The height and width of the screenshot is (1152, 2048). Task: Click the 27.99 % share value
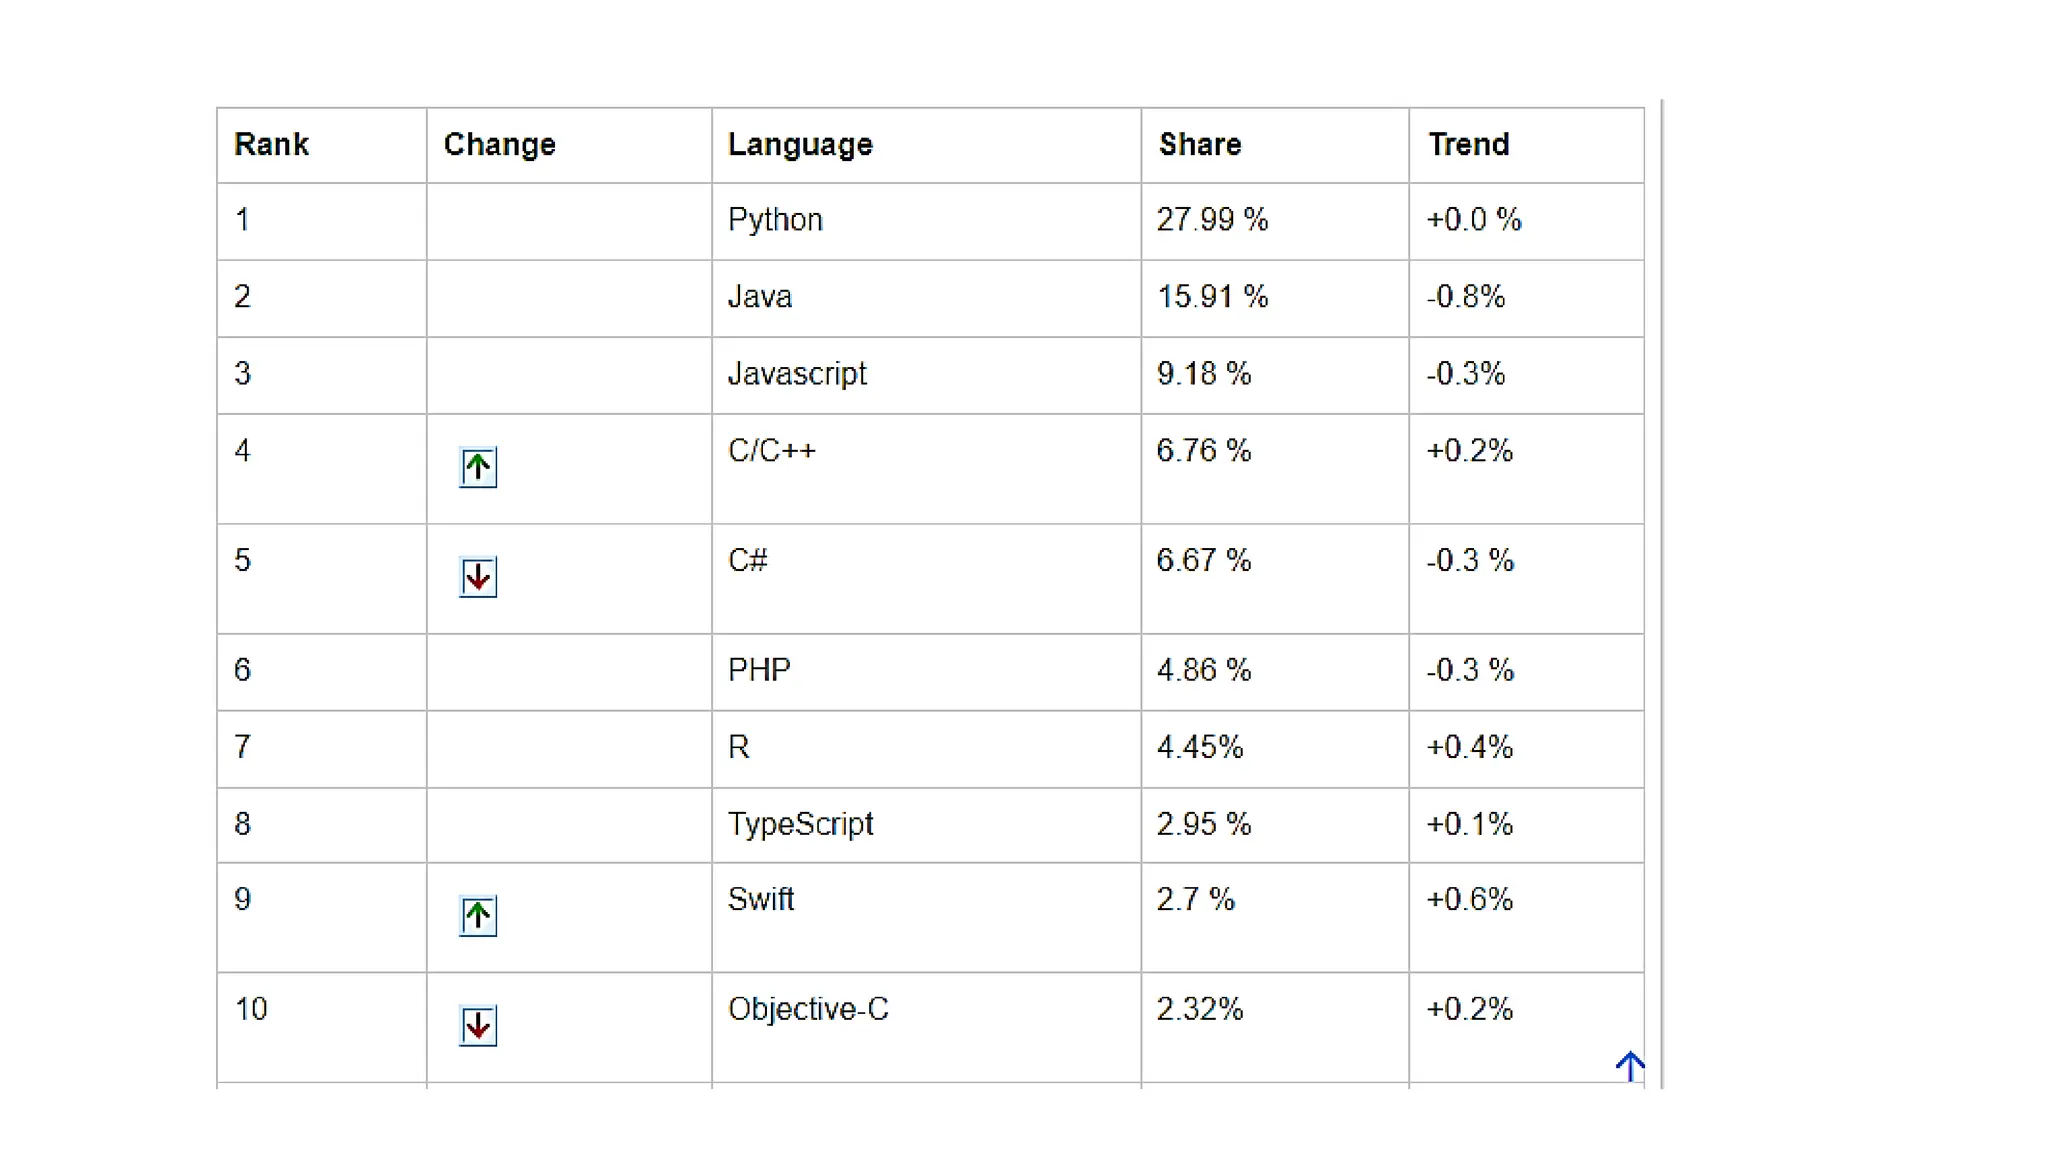1212,220
